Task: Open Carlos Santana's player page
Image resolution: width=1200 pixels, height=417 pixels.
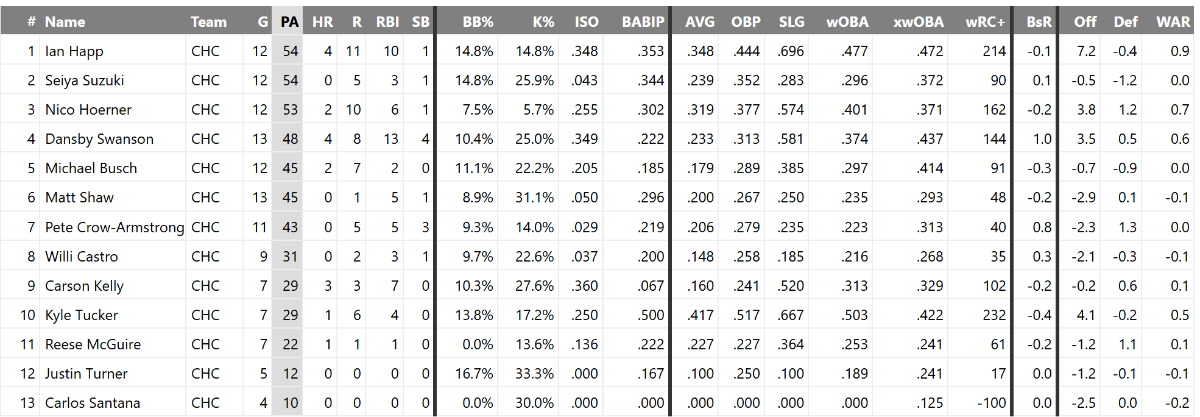Action: click(x=92, y=403)
